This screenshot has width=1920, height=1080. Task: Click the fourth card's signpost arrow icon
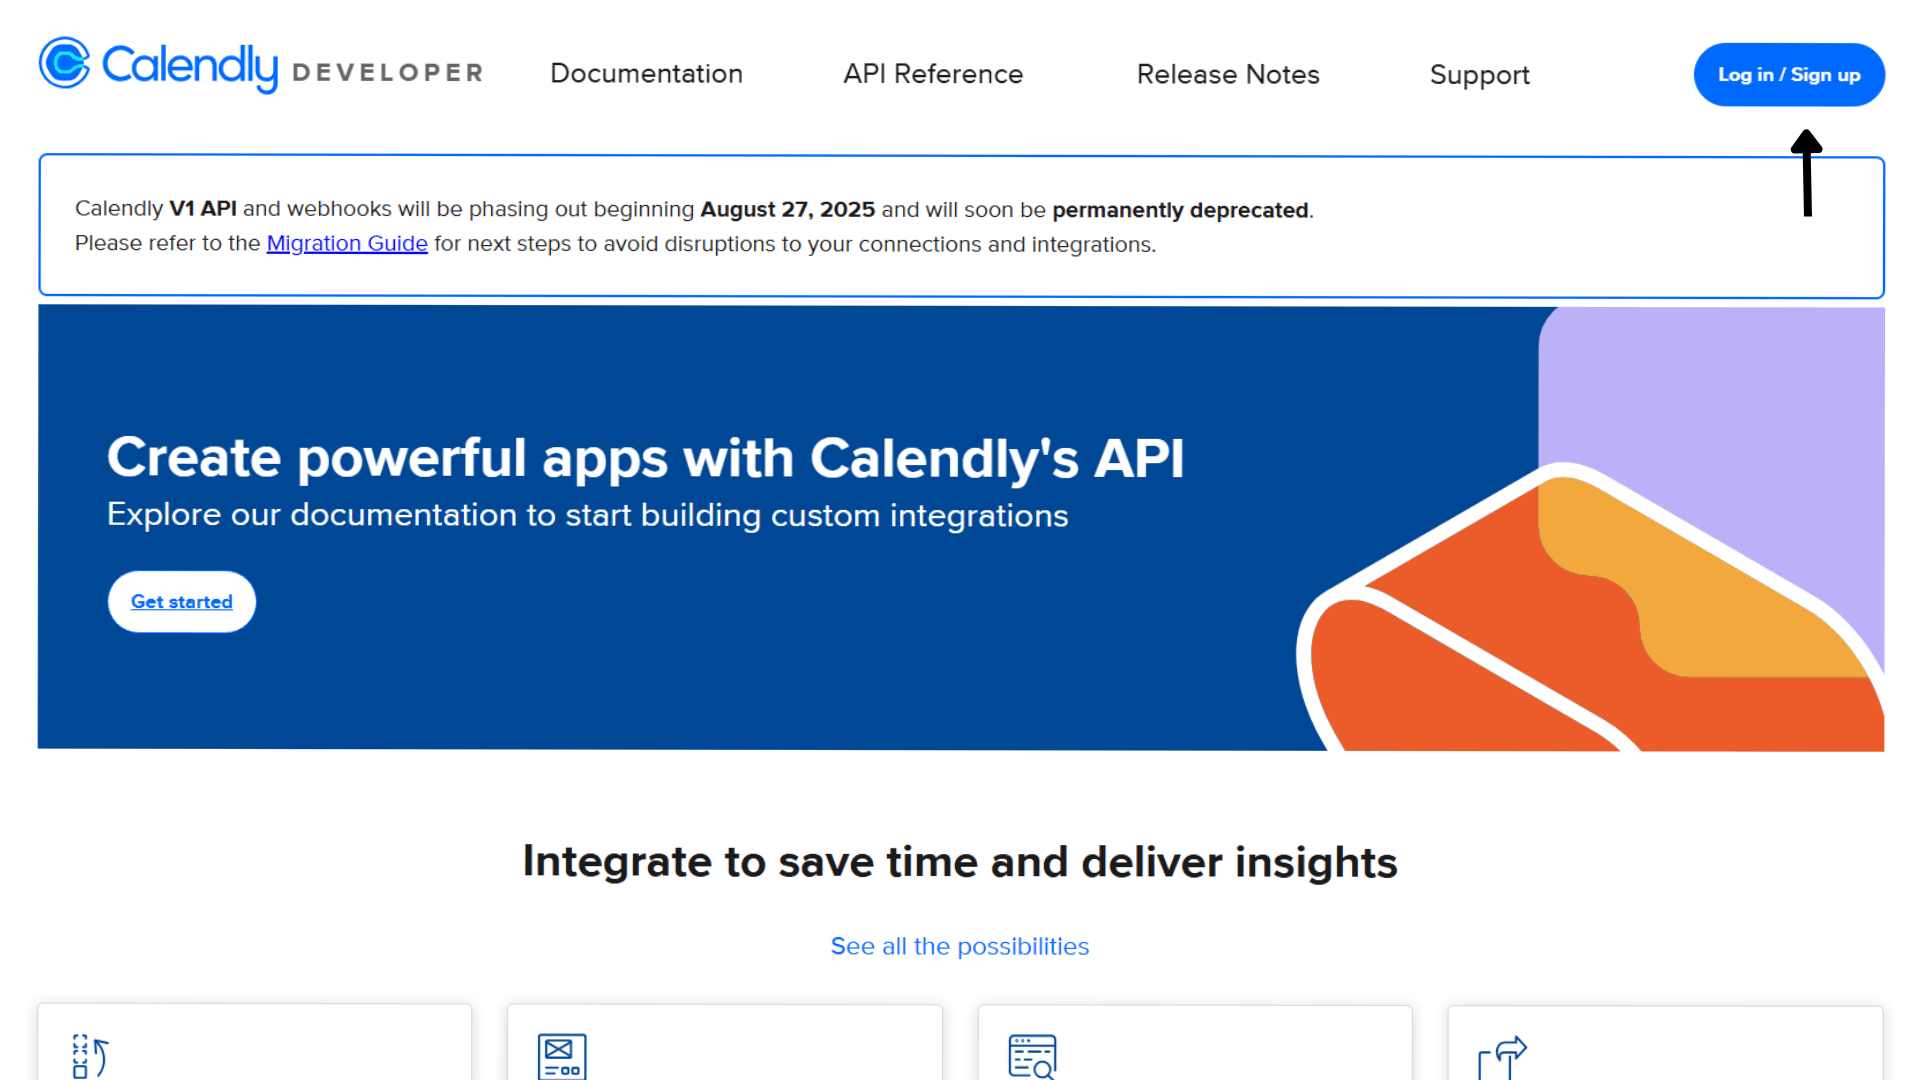[x=1502, y=1057]
